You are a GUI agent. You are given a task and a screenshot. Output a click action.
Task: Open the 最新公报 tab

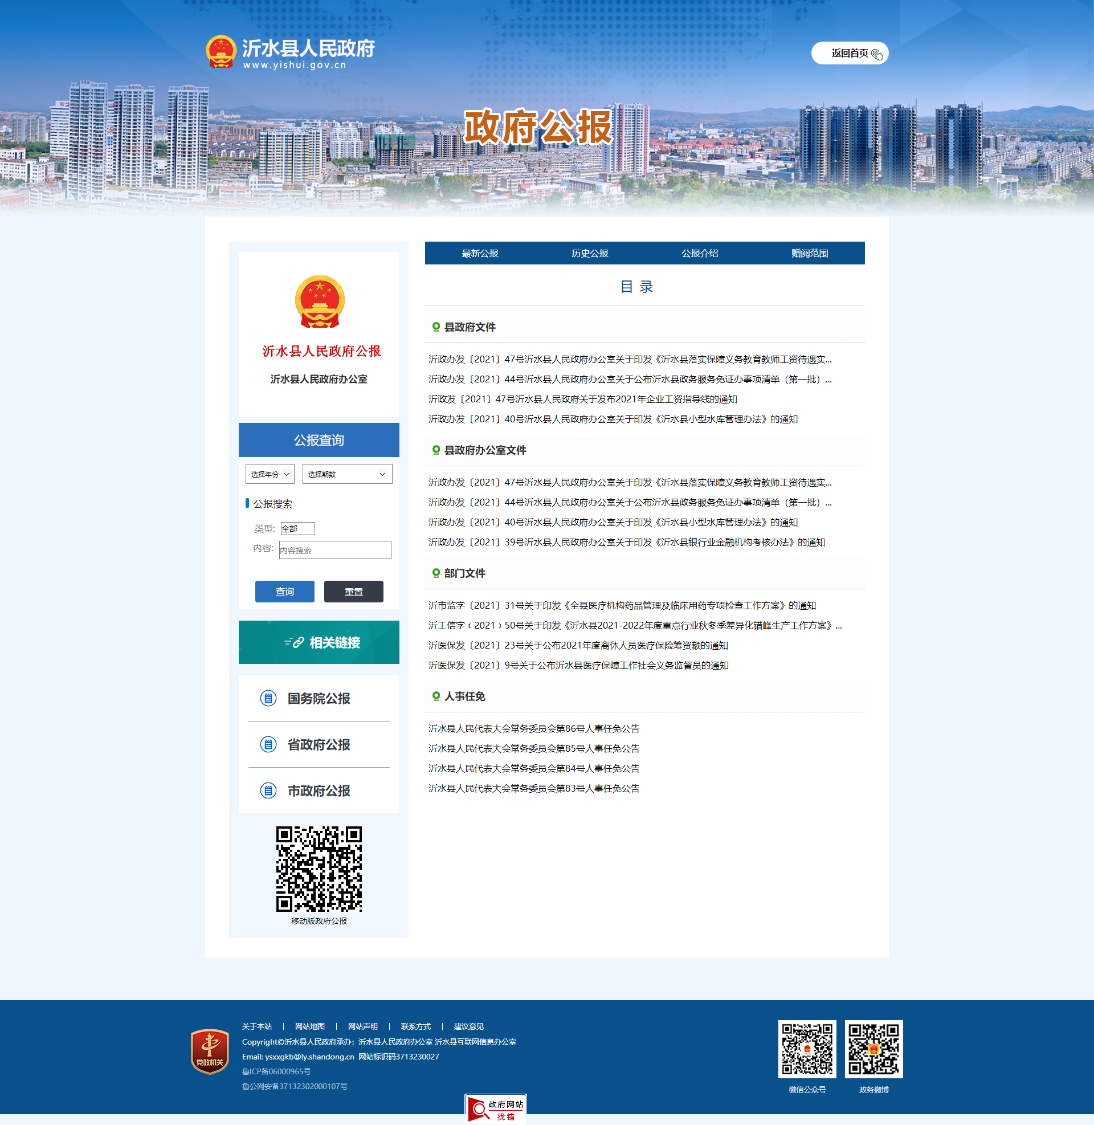click(x=480, y=254)
